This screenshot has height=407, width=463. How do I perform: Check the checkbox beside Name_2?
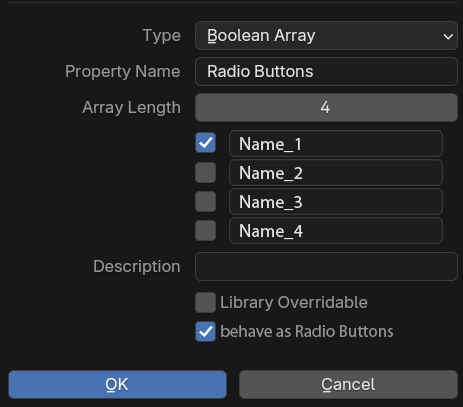(205, 173)
